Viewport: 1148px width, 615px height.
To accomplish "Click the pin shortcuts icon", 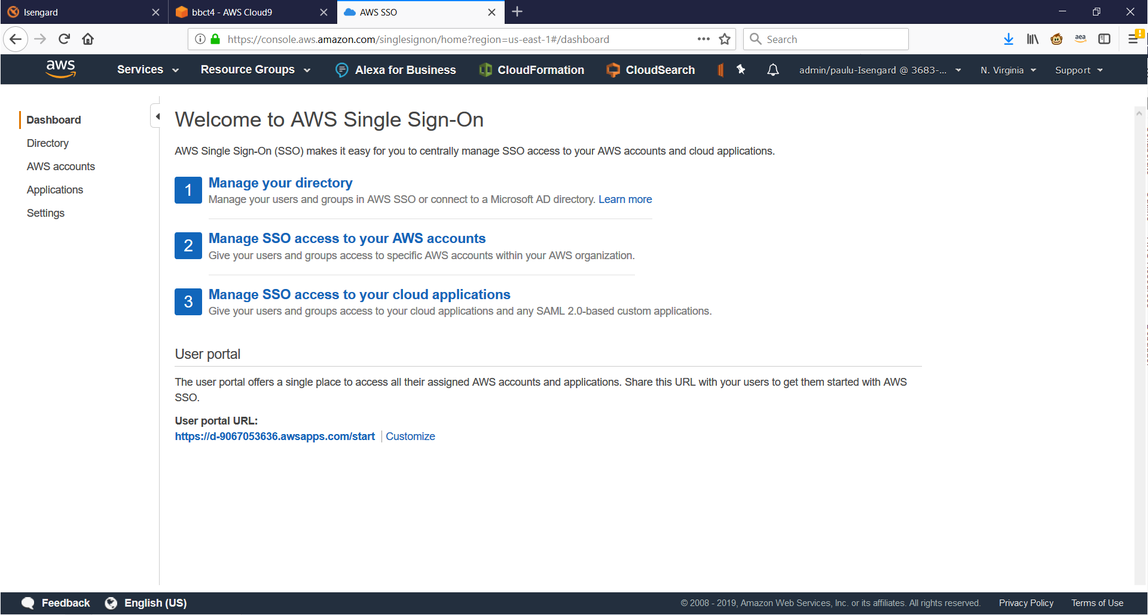I will [741, 70].
